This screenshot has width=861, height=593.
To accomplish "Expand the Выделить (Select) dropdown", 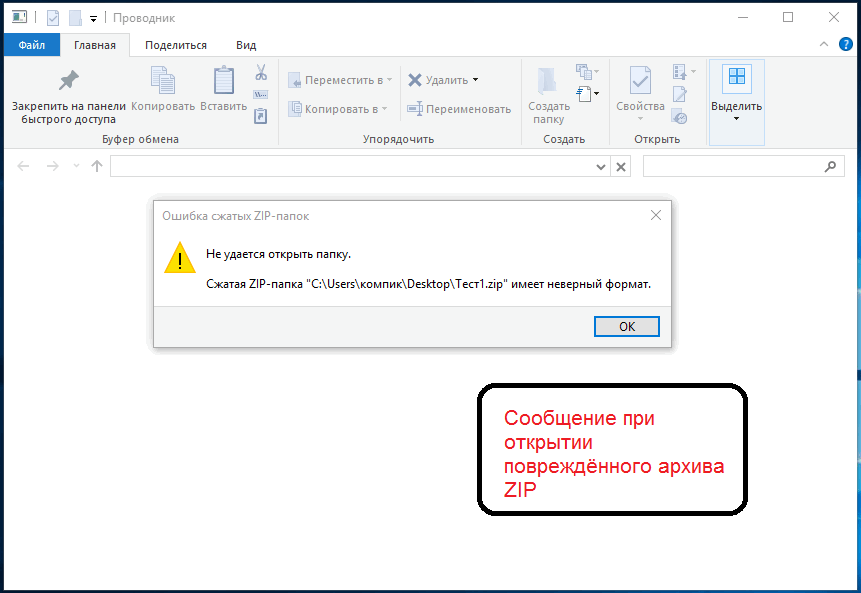I will click(x=736, y=118).
